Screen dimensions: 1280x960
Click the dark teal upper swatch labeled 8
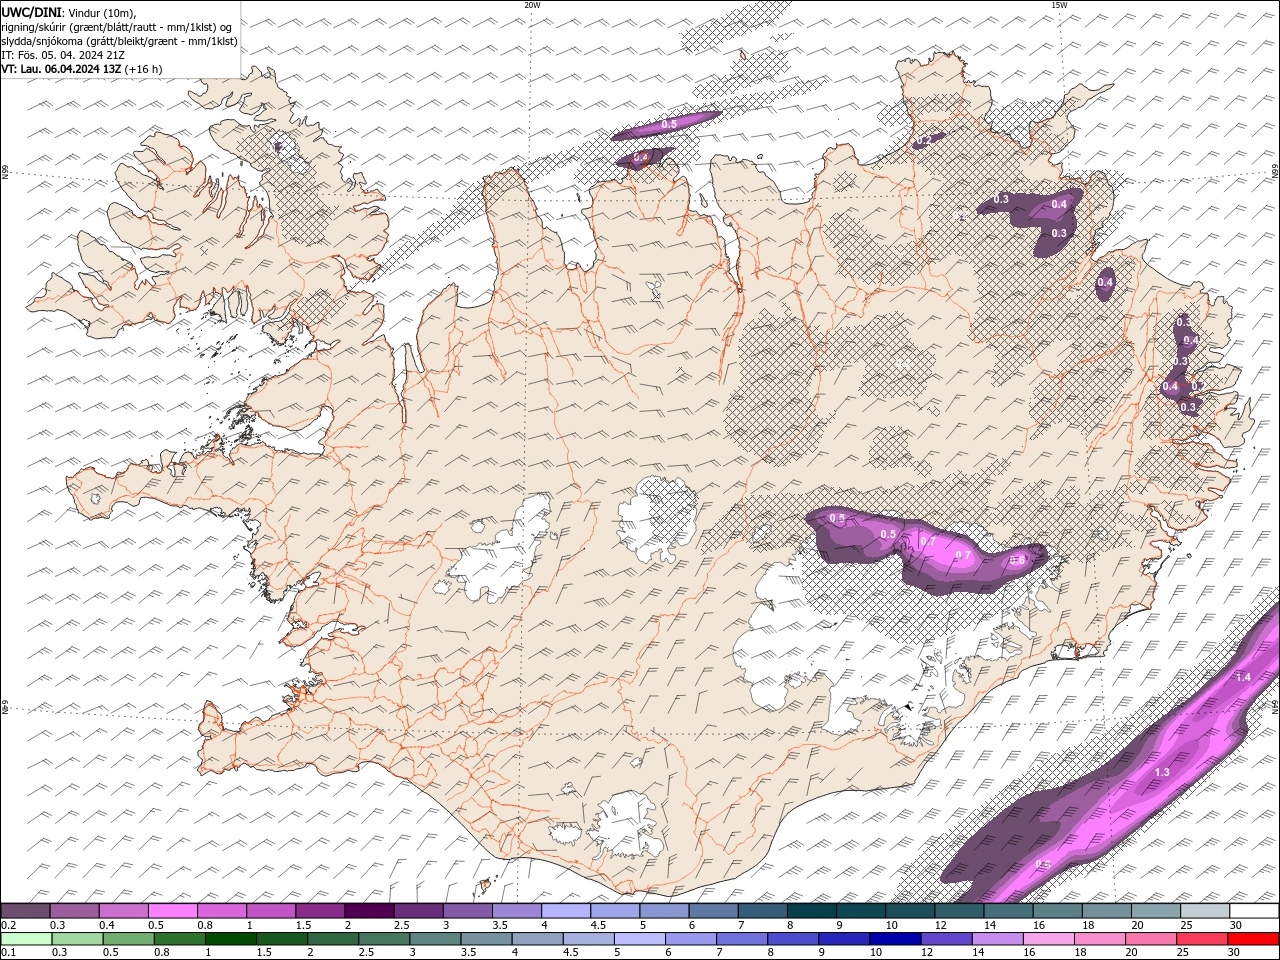pyautogui.click(x=812, y=911)
